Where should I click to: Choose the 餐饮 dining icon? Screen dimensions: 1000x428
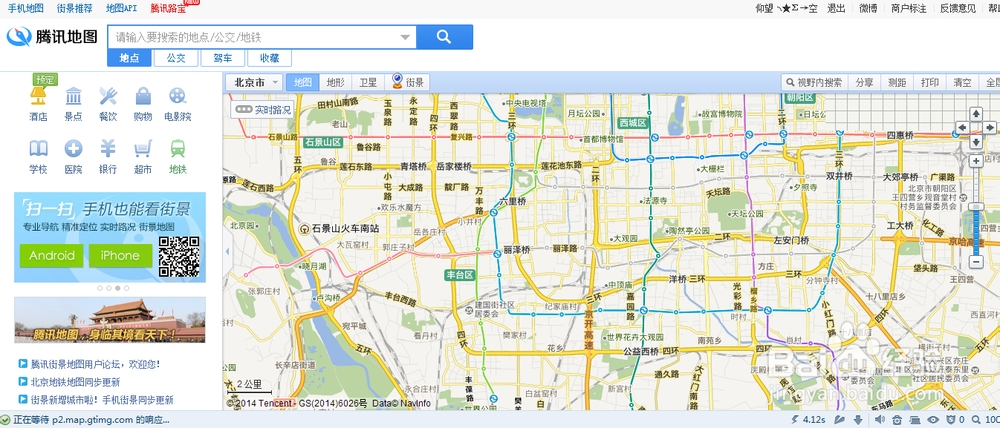(108, 97)
